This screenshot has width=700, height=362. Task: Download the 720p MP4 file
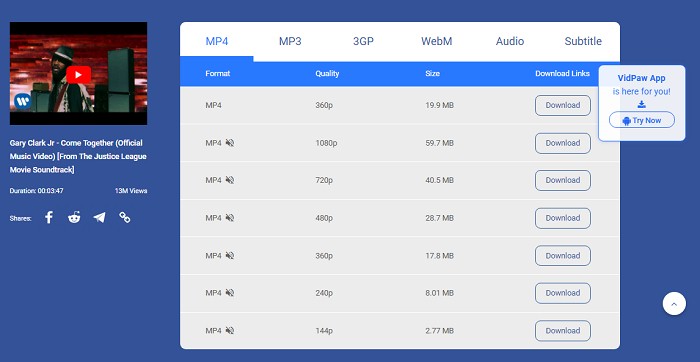(563, 180)
